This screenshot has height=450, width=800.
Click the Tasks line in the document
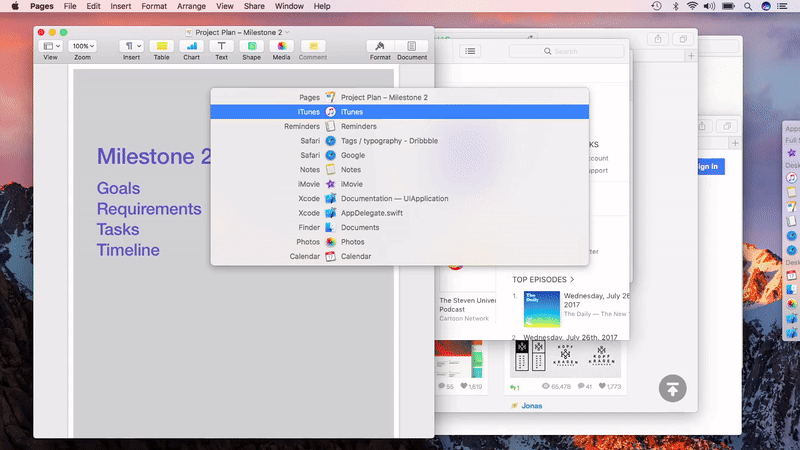click(118, 230)
